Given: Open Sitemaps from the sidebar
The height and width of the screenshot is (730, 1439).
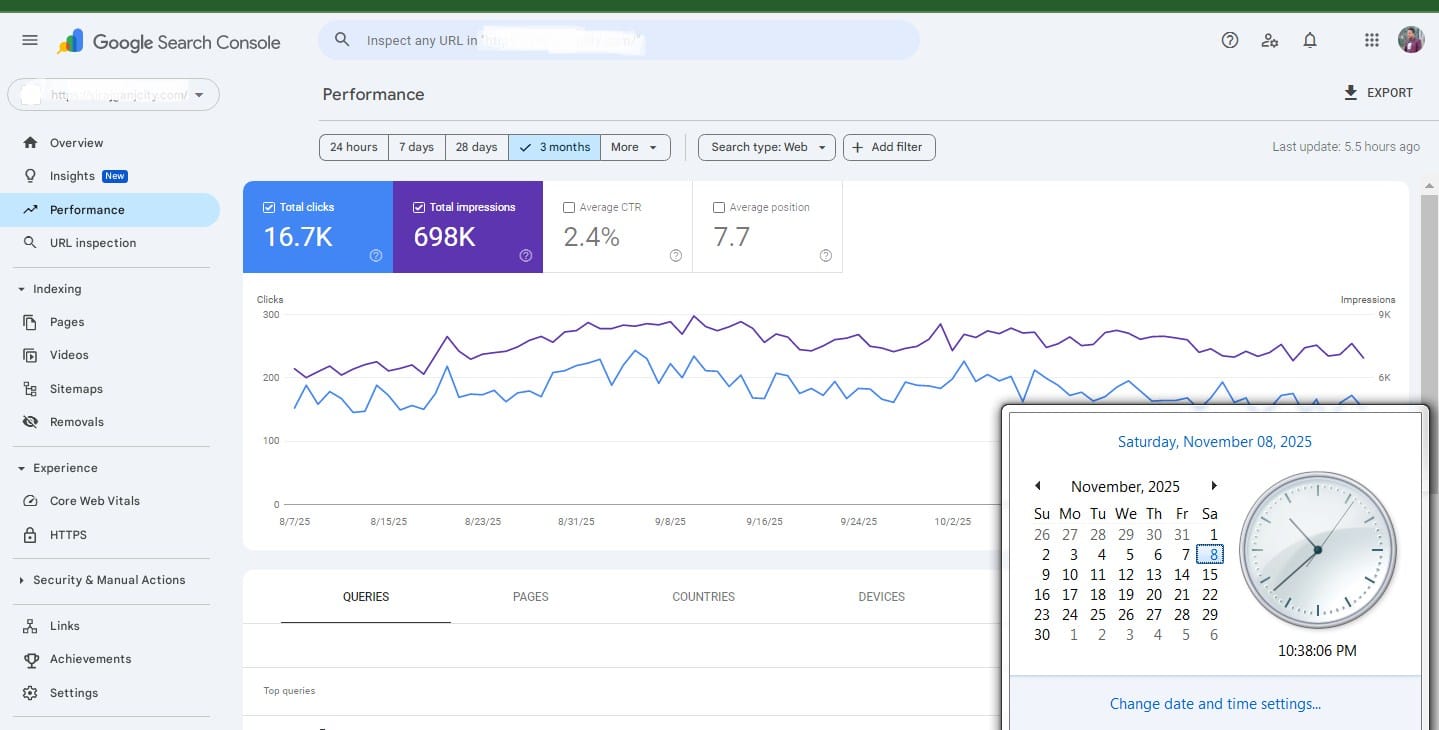Looking at the screenshot, I should (x=76, y=389).
